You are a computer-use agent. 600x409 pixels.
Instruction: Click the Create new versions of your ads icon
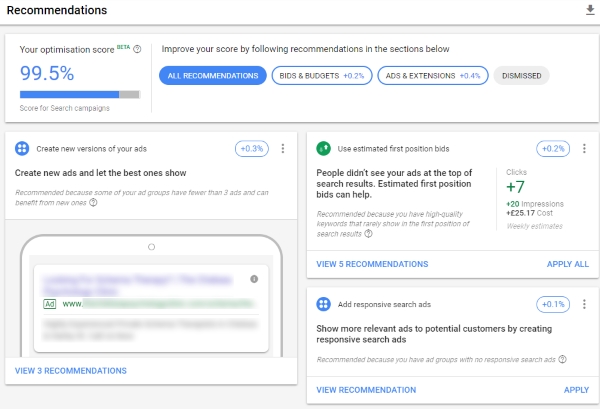[x=23, y=149]
